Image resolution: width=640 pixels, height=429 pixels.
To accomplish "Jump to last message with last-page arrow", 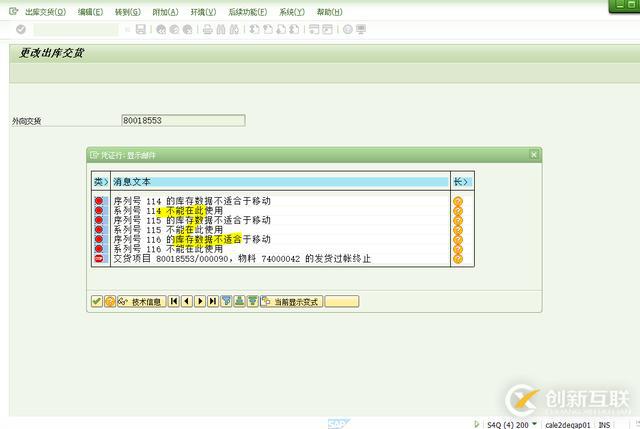I will pyautogui.click(x=213, y=301).
